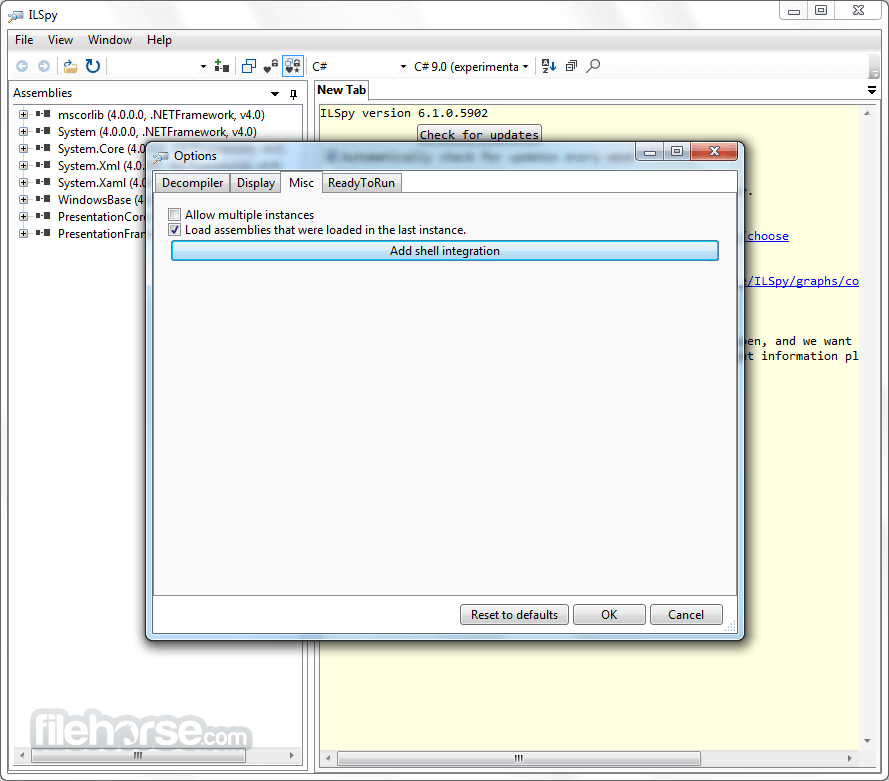
Task: Select the System (4.0.0.0) tree item
Action: [x=157, y=131]
